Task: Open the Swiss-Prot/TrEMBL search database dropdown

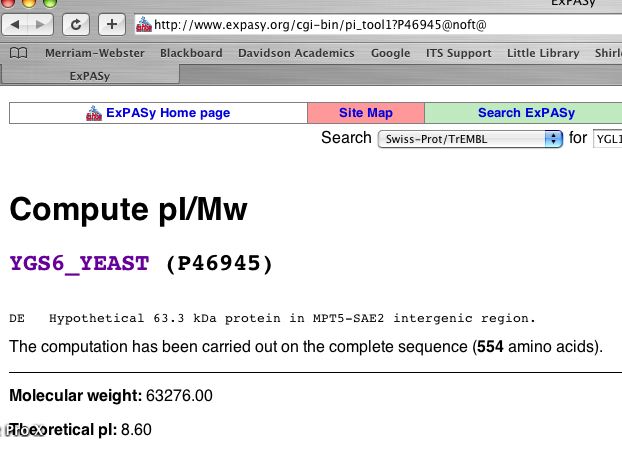Action: [x=470, y=139]
